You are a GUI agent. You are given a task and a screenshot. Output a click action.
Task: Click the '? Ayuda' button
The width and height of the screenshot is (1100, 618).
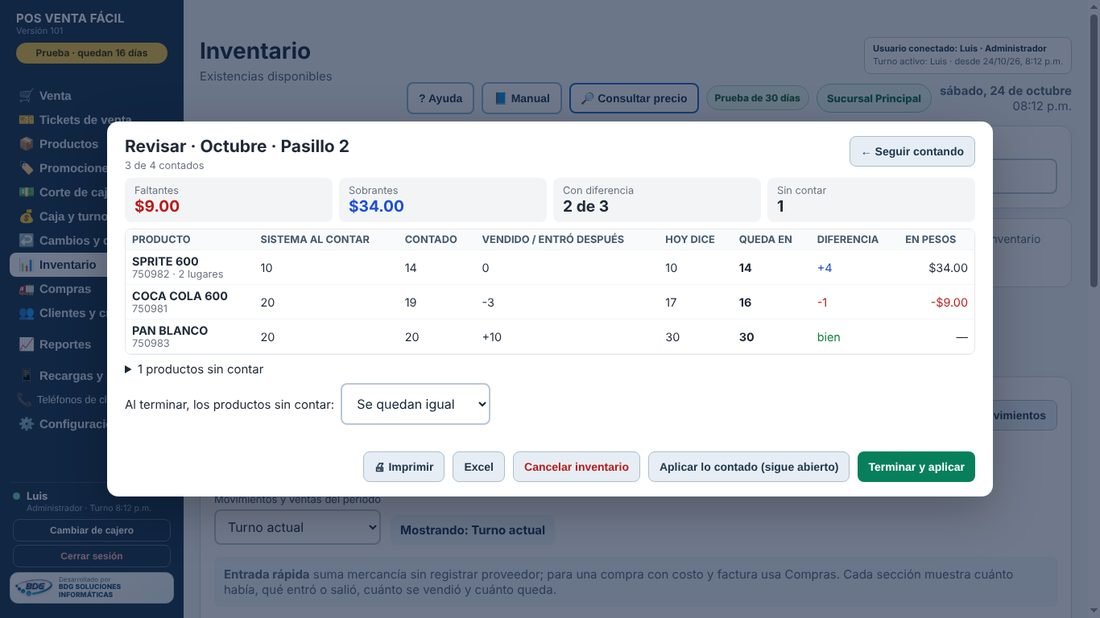tap(441, 98)
